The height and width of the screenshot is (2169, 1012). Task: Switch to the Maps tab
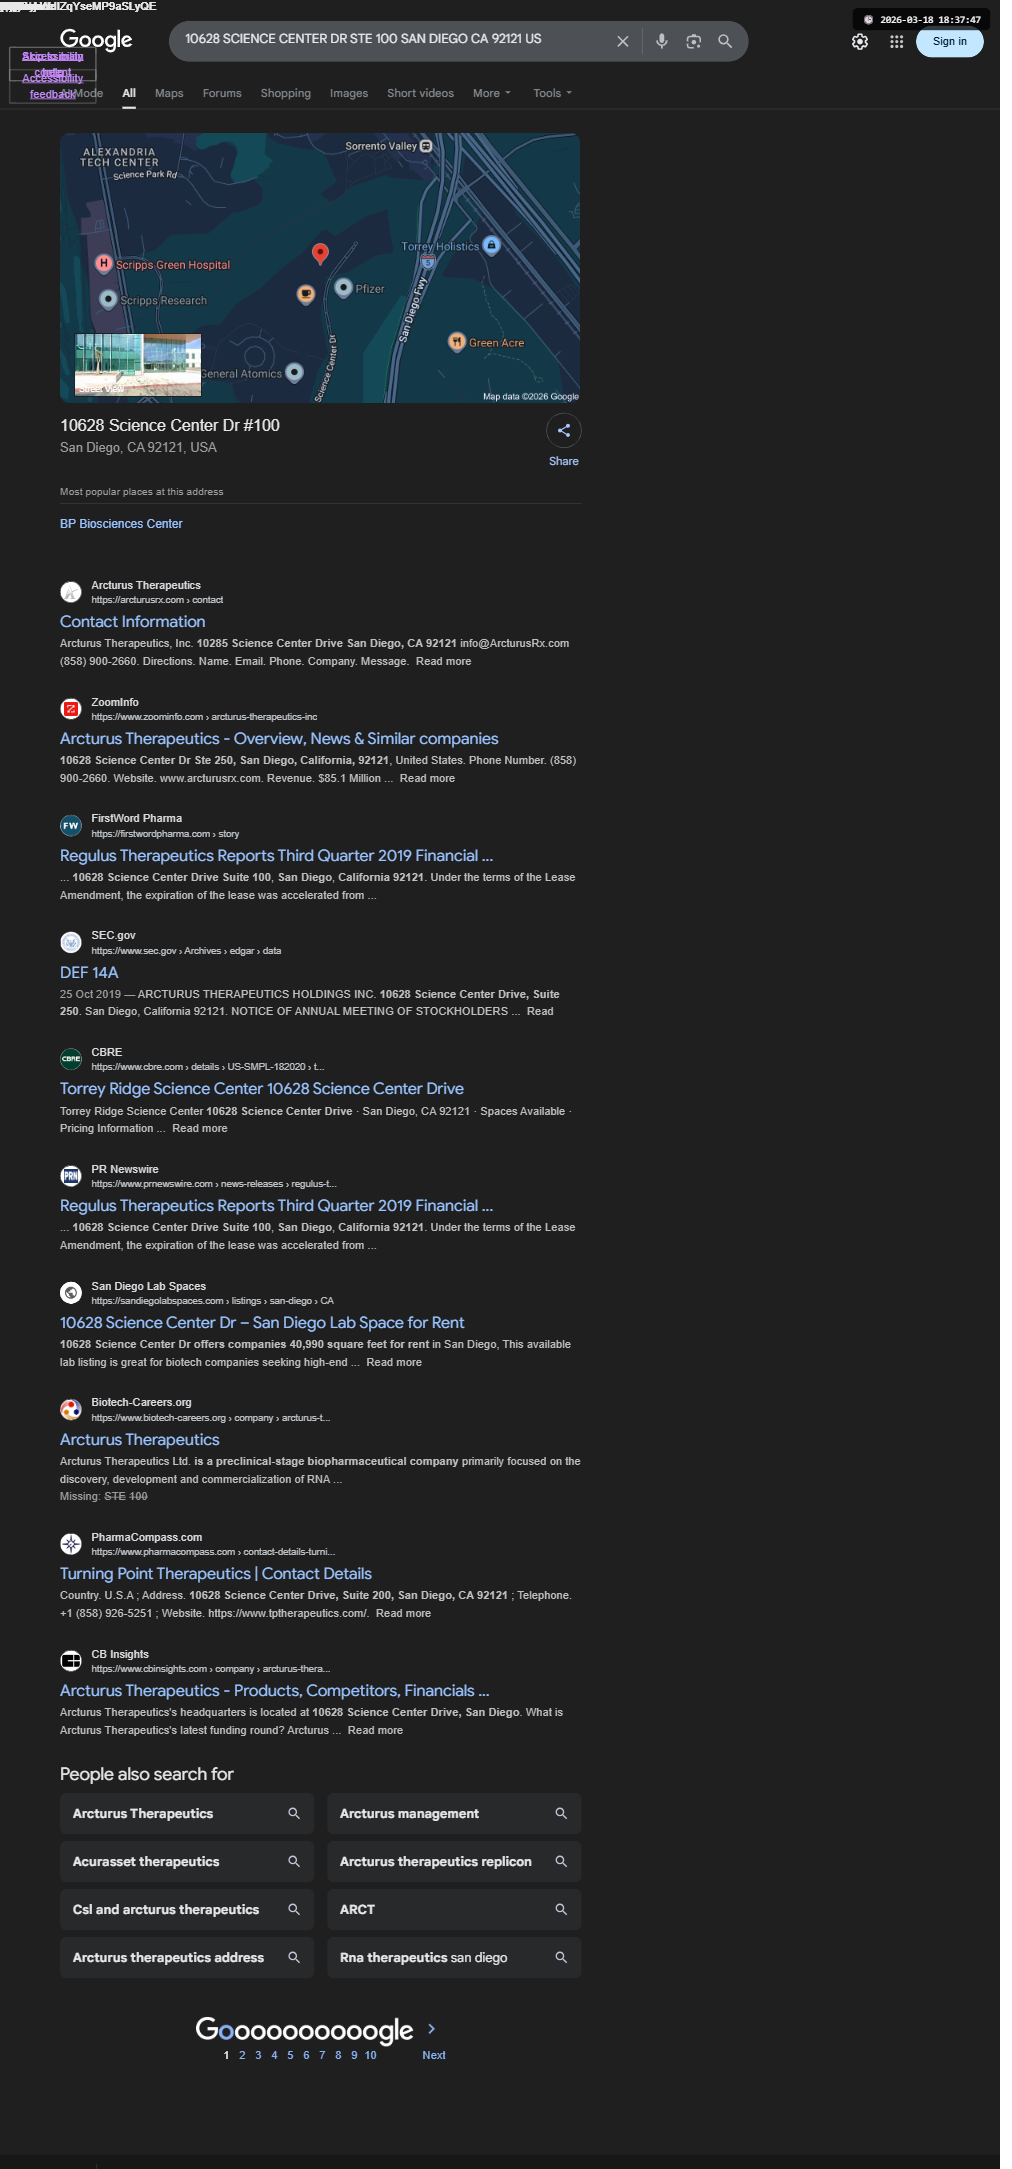pyautogui.click(x=169, y=93)
